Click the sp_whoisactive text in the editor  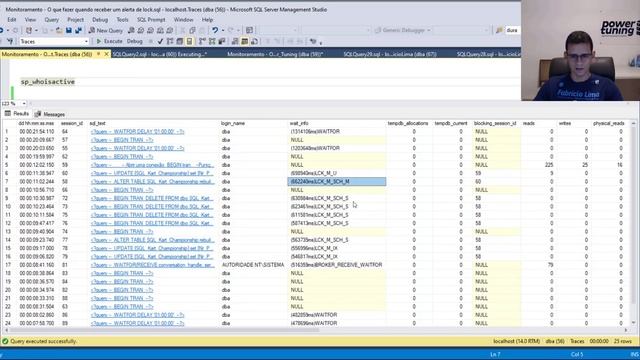pyautogui.click(x=48, y=82)
